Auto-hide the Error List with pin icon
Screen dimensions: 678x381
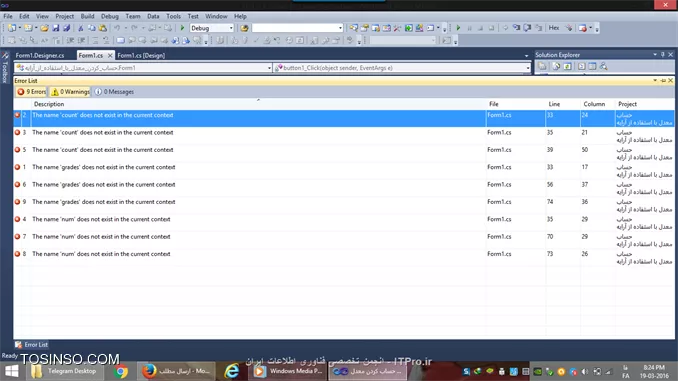click(663, 80)
